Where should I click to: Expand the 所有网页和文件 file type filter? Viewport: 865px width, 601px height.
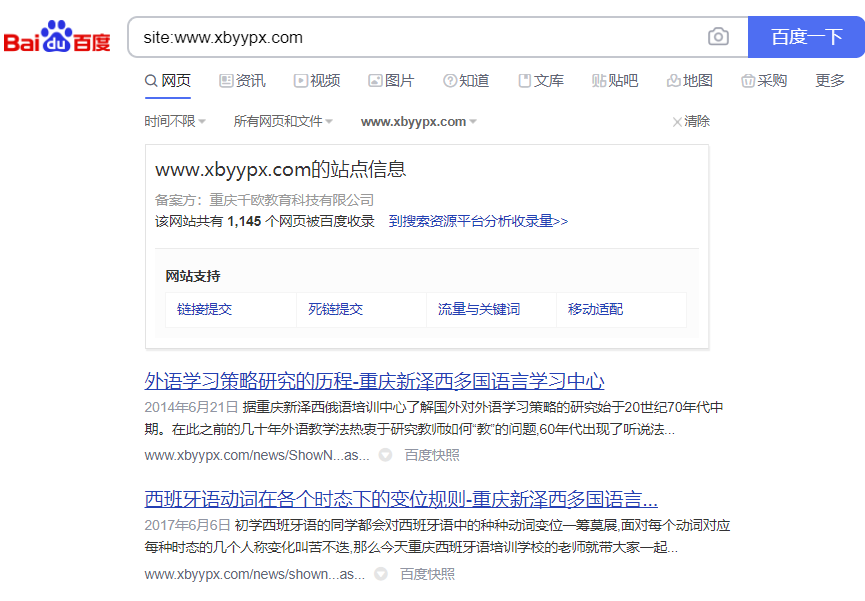pos(283,121)
